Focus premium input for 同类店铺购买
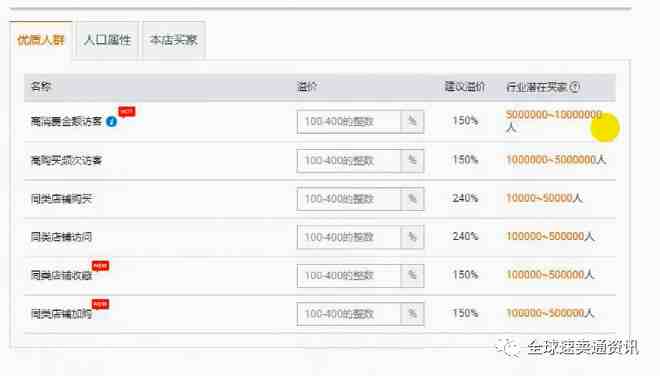Image resolution: width=660 pixels, height=376 pixels. pos(349,199)
